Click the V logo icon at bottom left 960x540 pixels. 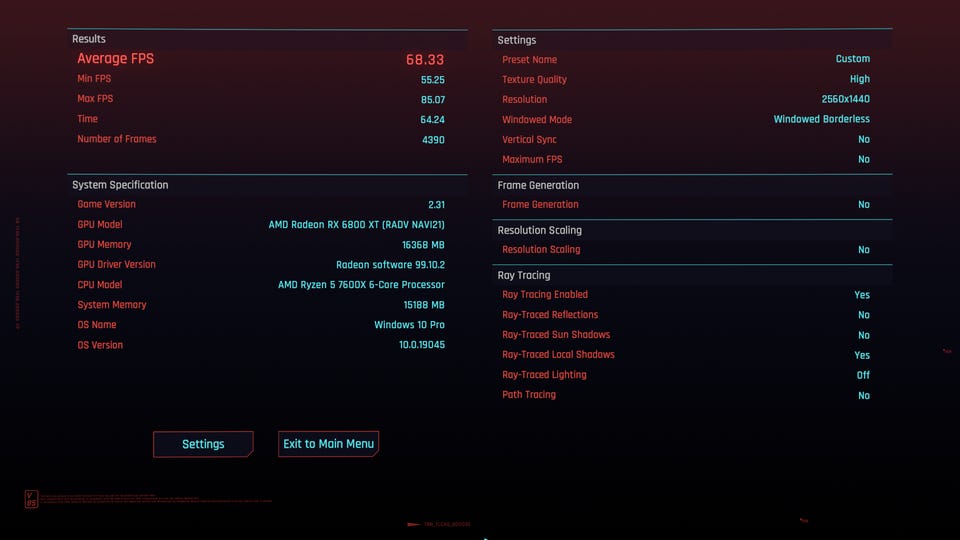point(31,498)
